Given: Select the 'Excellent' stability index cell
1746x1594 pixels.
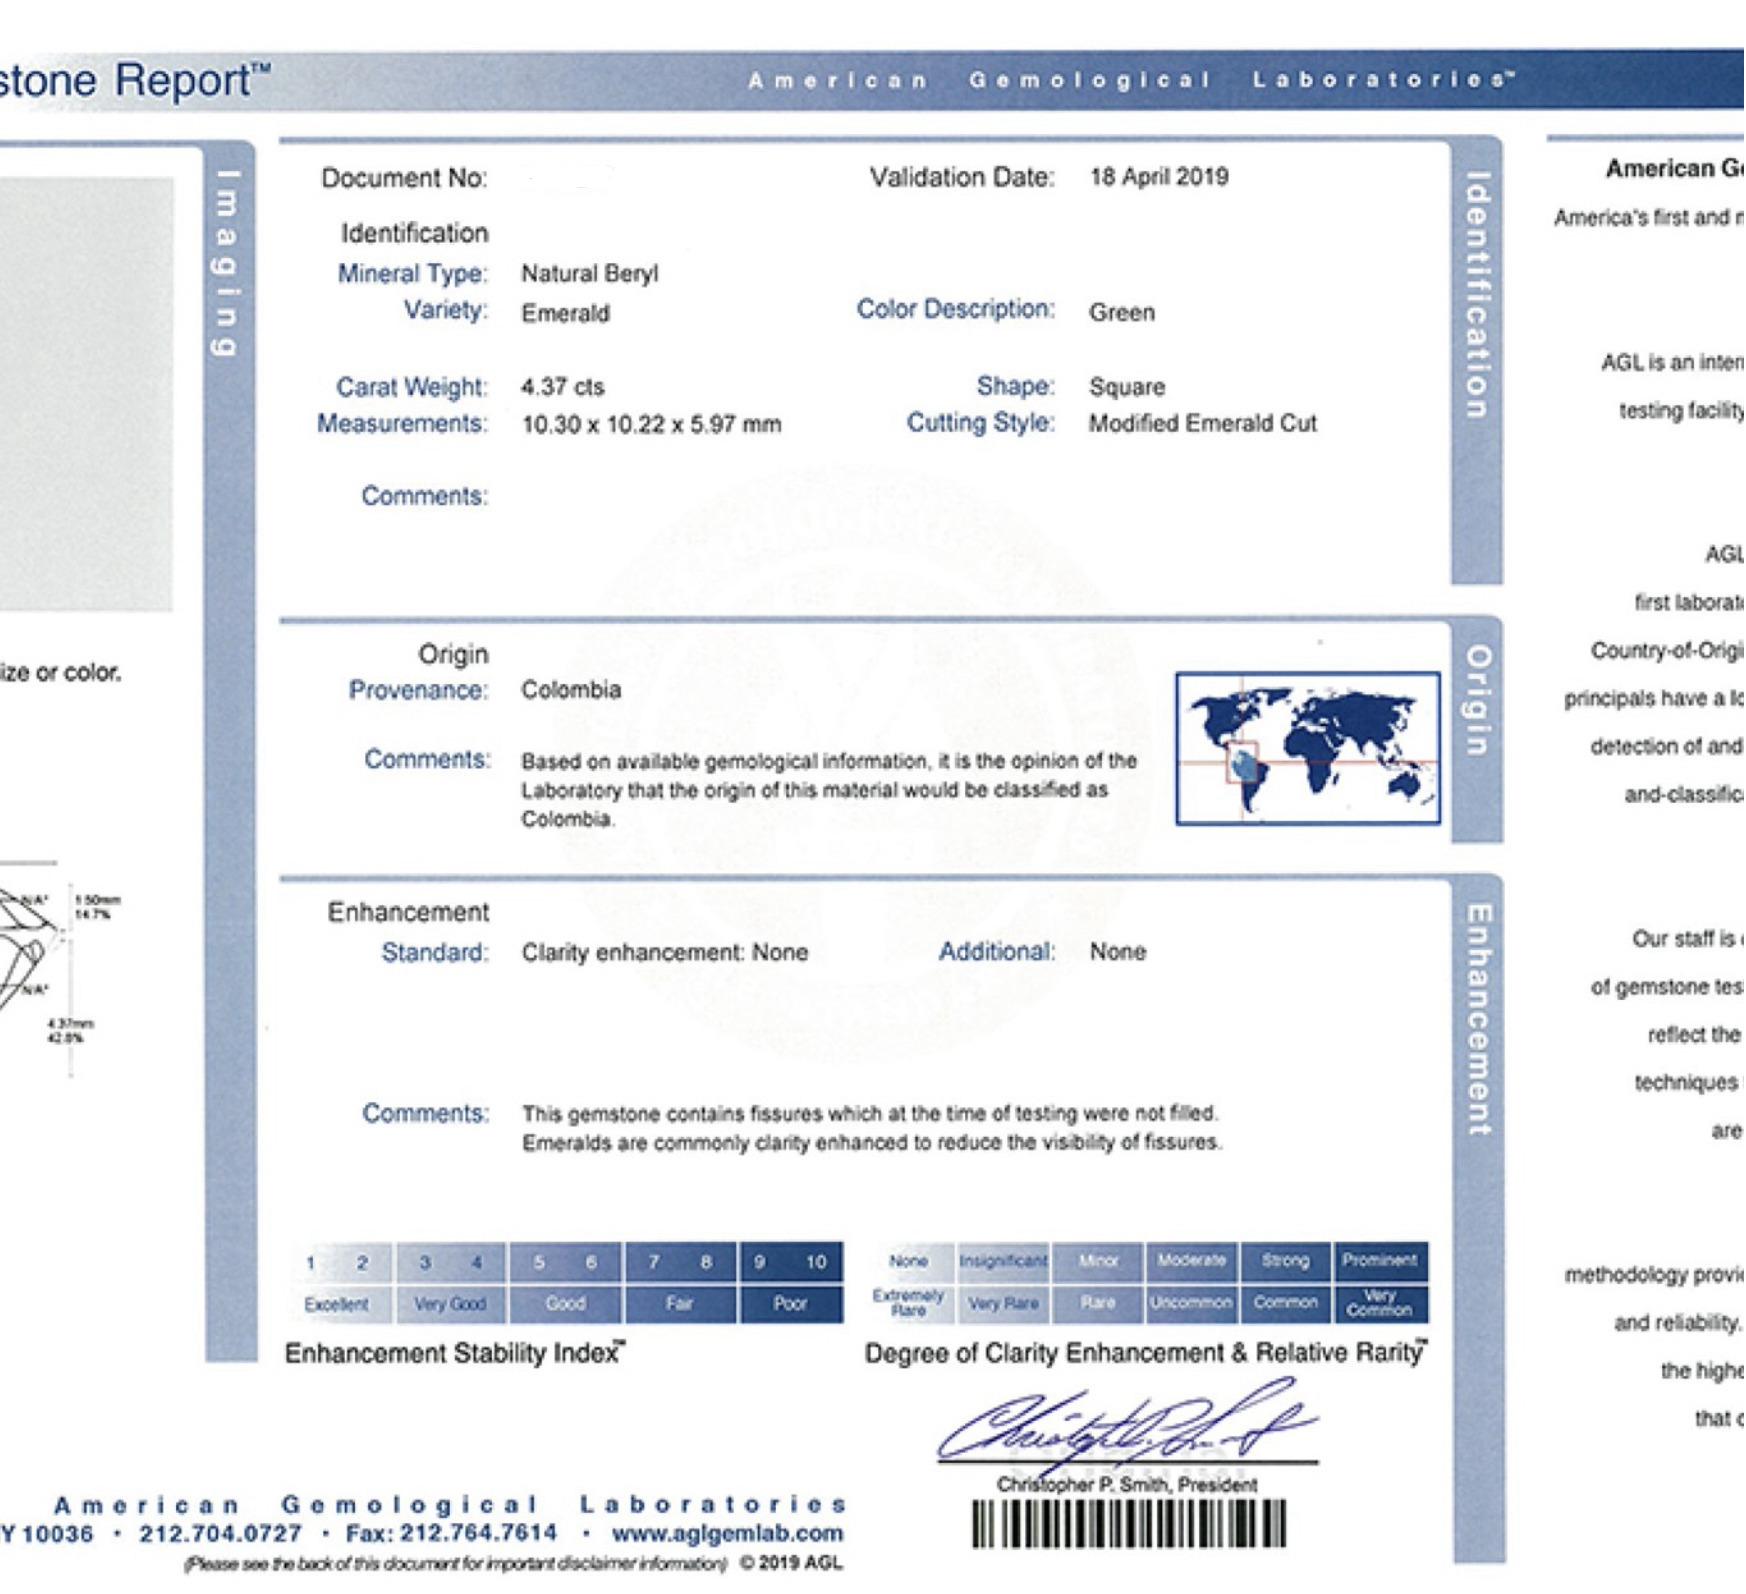Looking at the screenshot, I should coord(336,1304).
